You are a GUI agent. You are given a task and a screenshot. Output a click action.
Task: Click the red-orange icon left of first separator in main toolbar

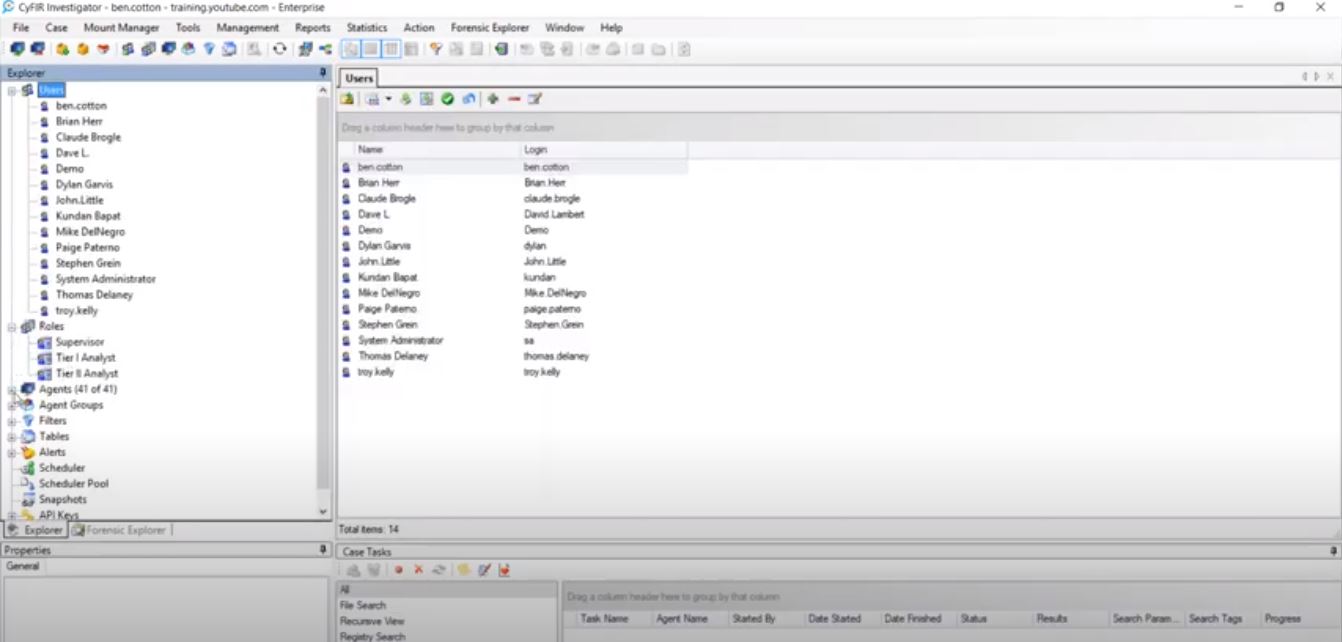tap(103, 48)
